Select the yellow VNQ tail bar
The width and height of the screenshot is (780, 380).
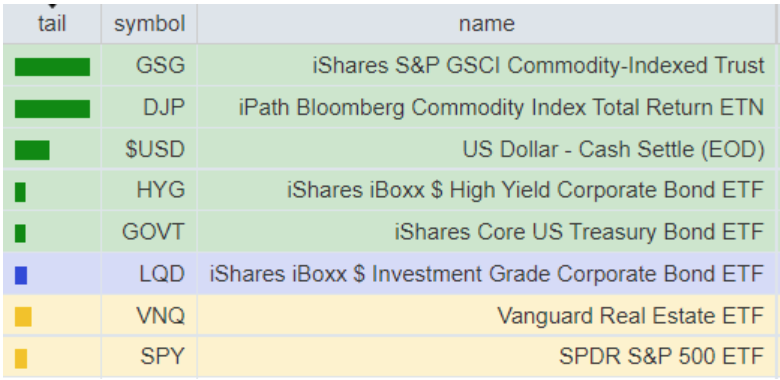(x=23, y=317)
